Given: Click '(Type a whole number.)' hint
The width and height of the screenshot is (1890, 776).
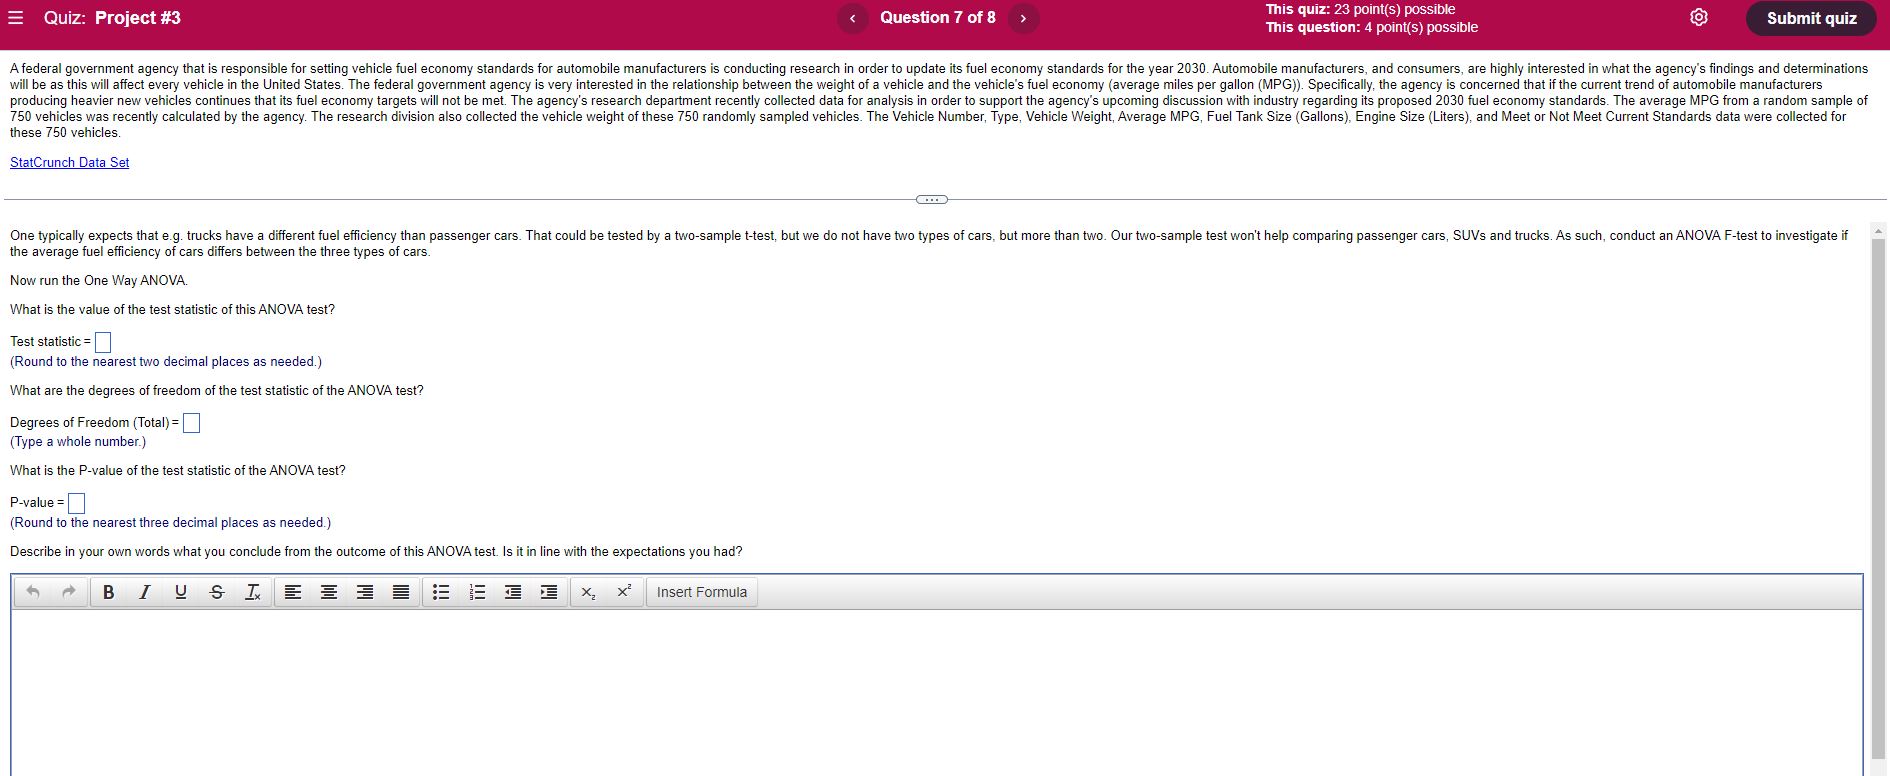Looking at the screenshot, I should [78, 441].
